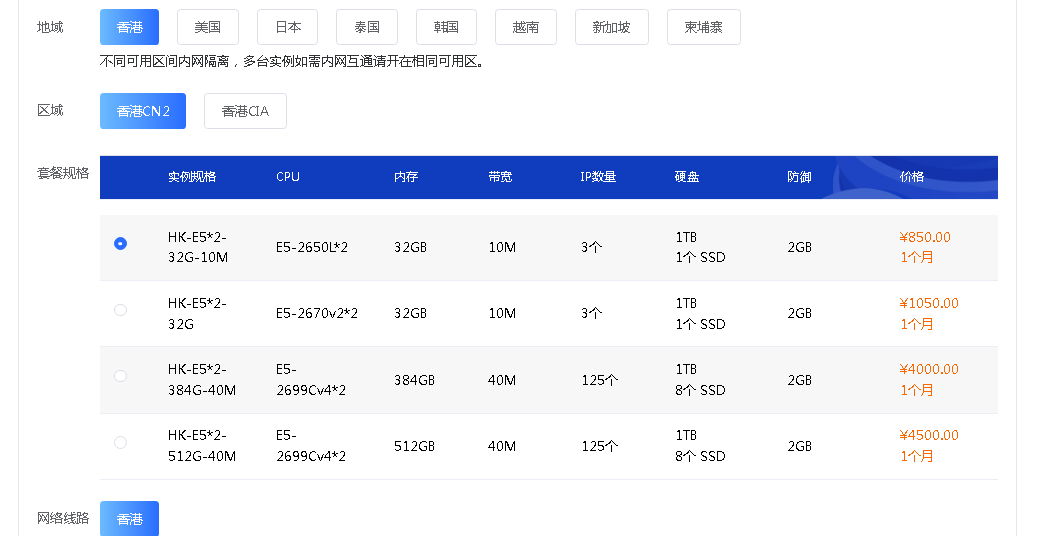Choose 美国 as the region
1060x536 pixels.
click(207, 27)
